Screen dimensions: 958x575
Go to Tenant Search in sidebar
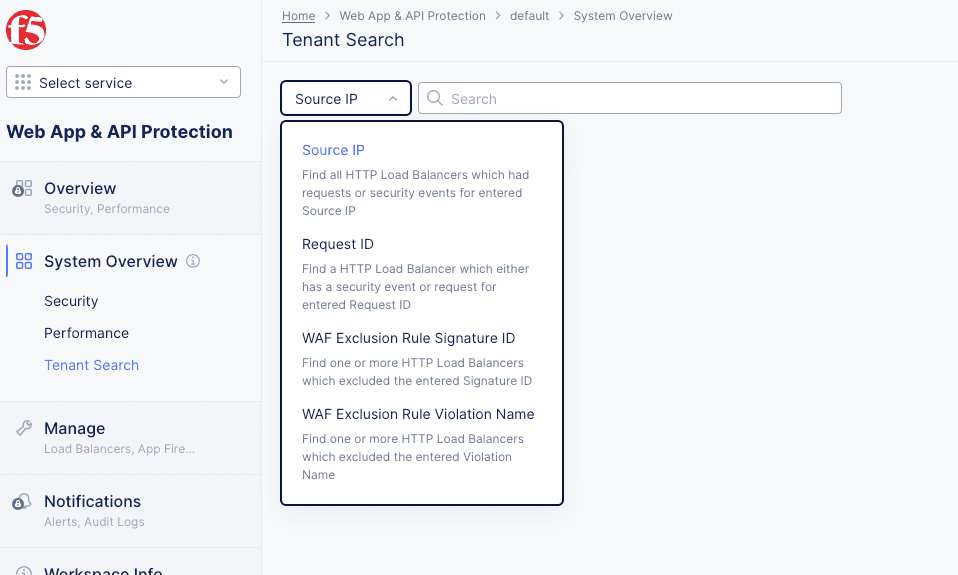(91, 365)
